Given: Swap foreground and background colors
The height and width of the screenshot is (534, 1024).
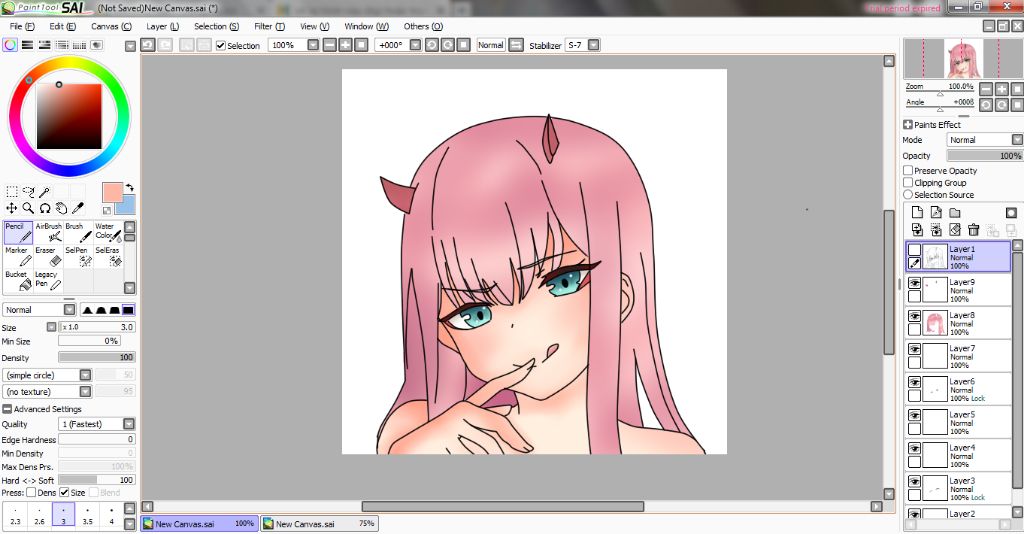Looking at the screenshot, I should click(x=129, y=187).
